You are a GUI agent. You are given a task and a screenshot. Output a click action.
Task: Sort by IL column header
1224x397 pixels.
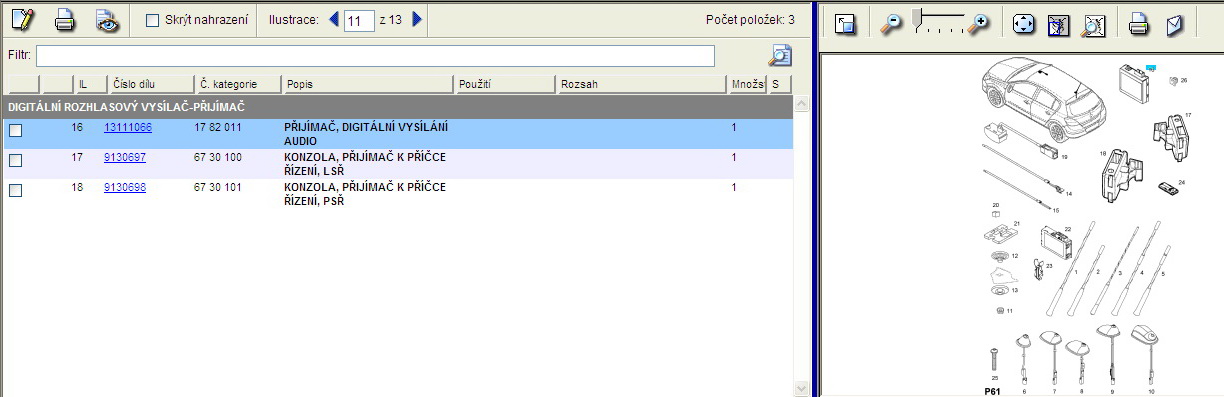[x=92, y=85]
